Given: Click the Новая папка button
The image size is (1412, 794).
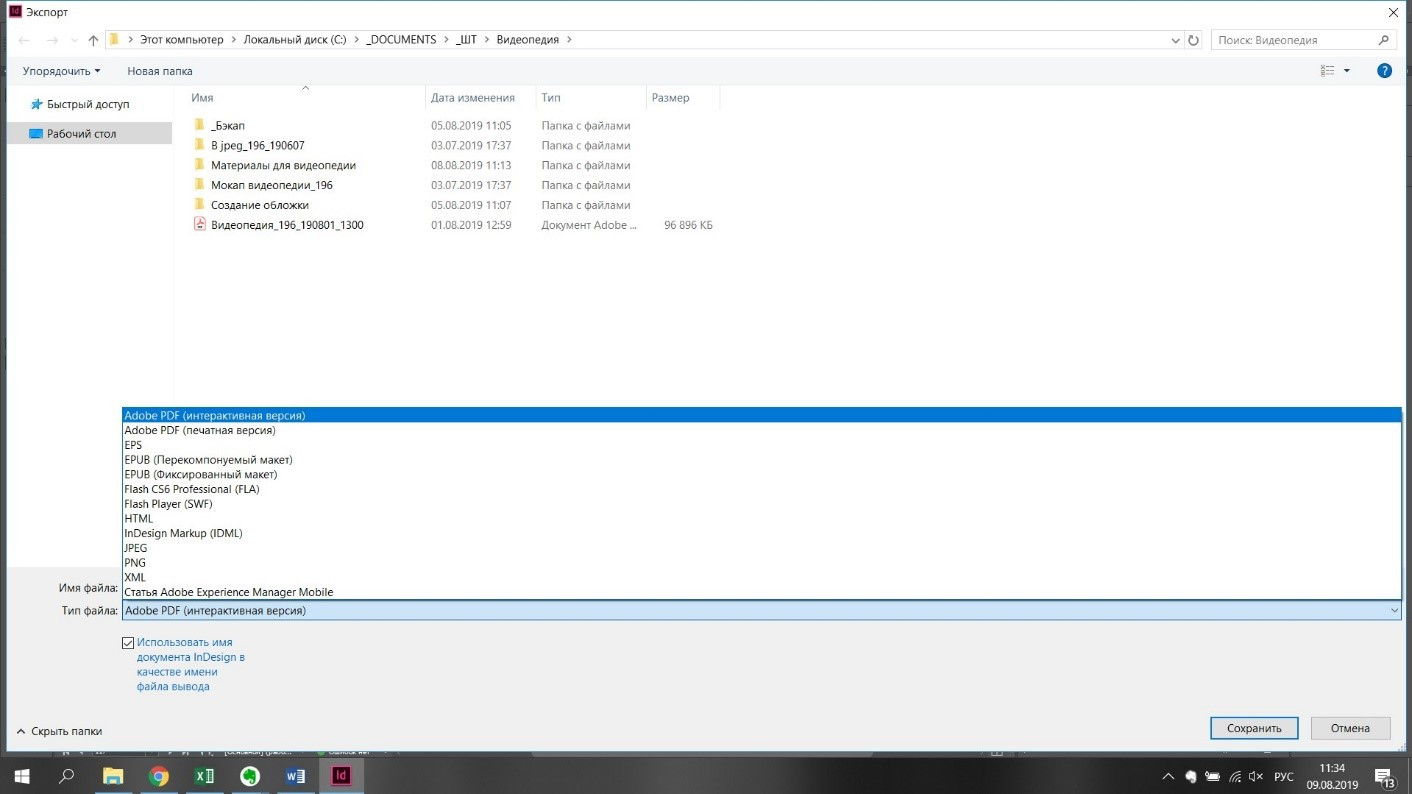Looking at the screenshot, I should tap(160, 71).
